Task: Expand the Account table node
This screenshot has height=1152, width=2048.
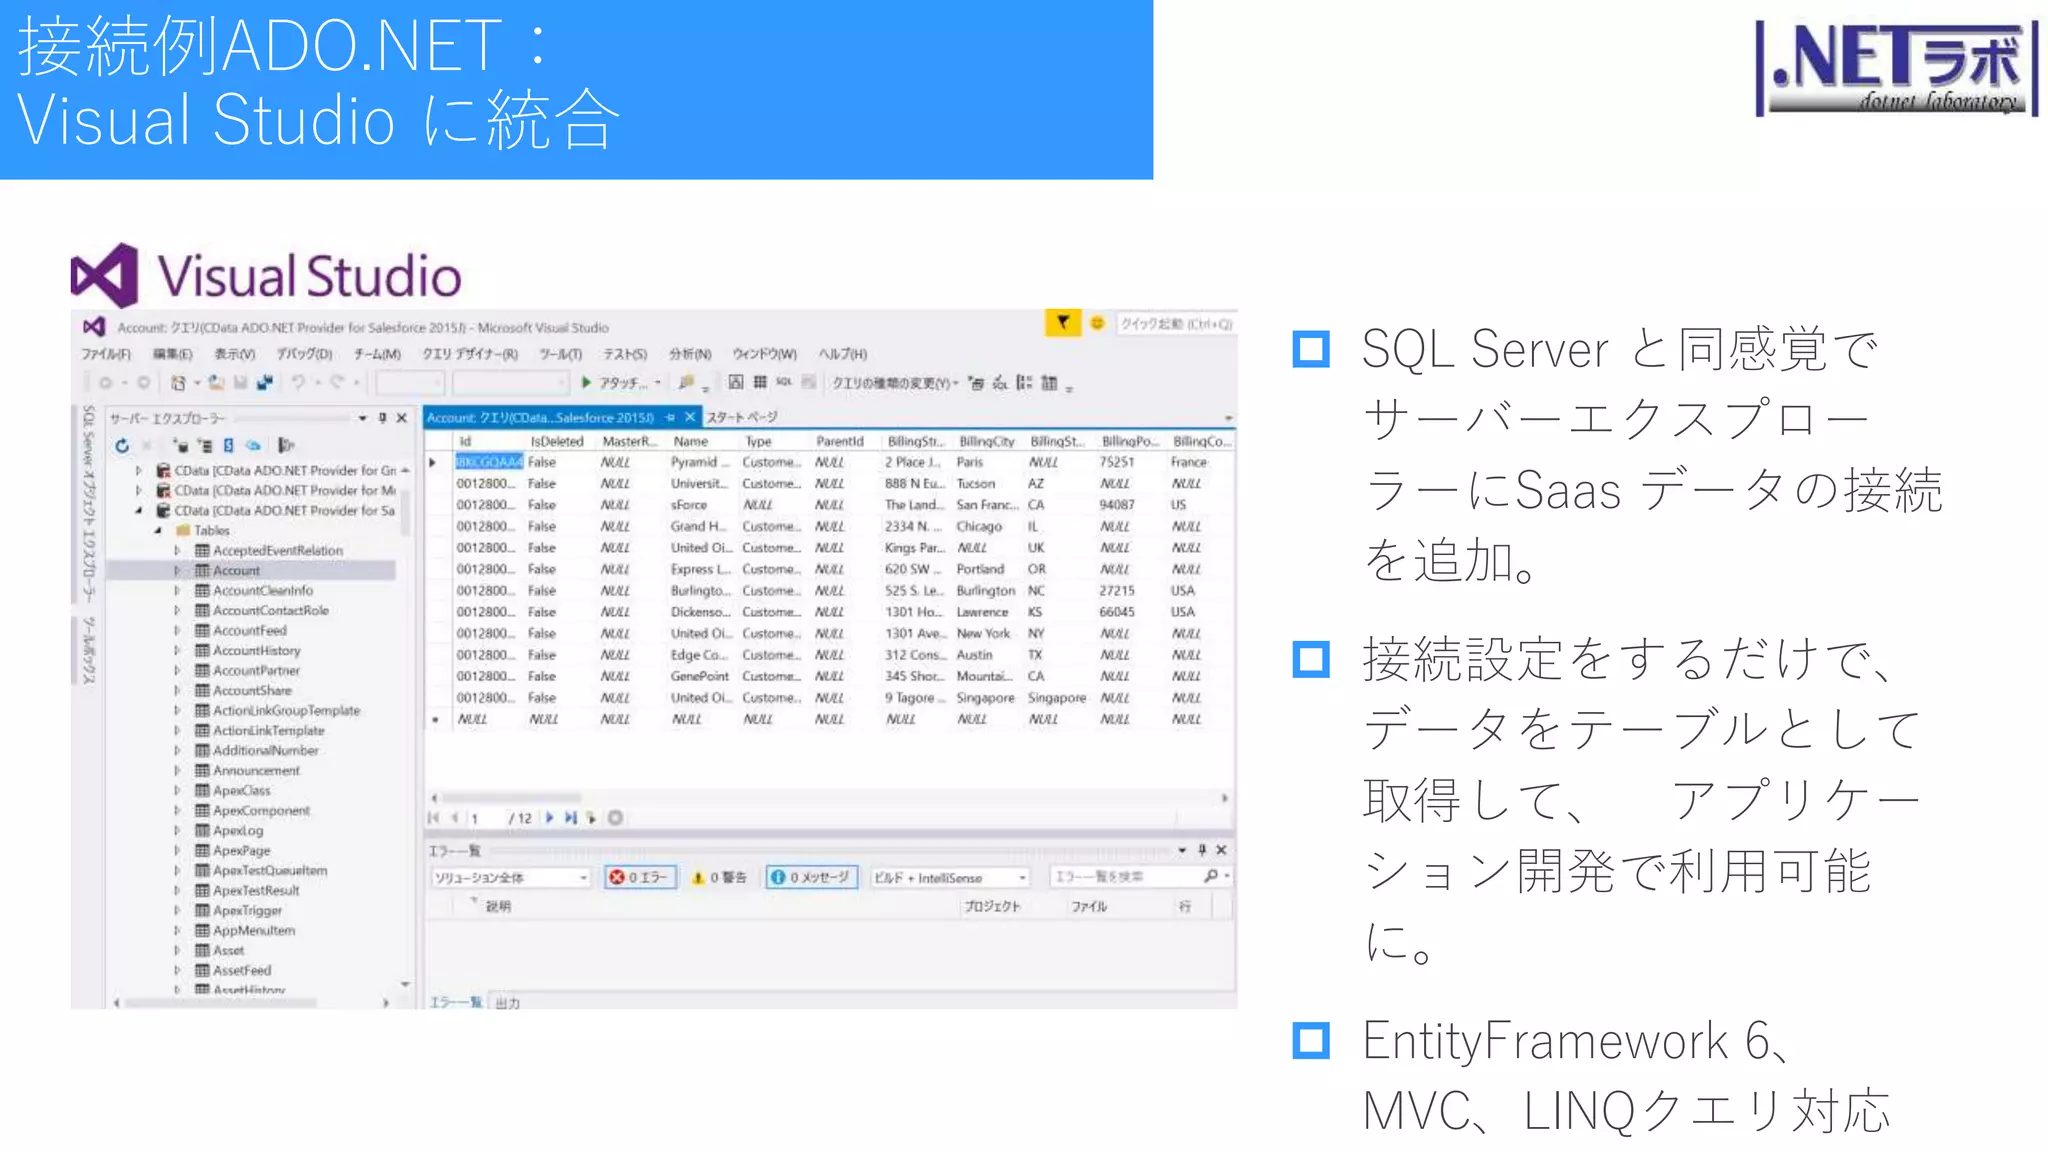Action: tap(177, 570)
